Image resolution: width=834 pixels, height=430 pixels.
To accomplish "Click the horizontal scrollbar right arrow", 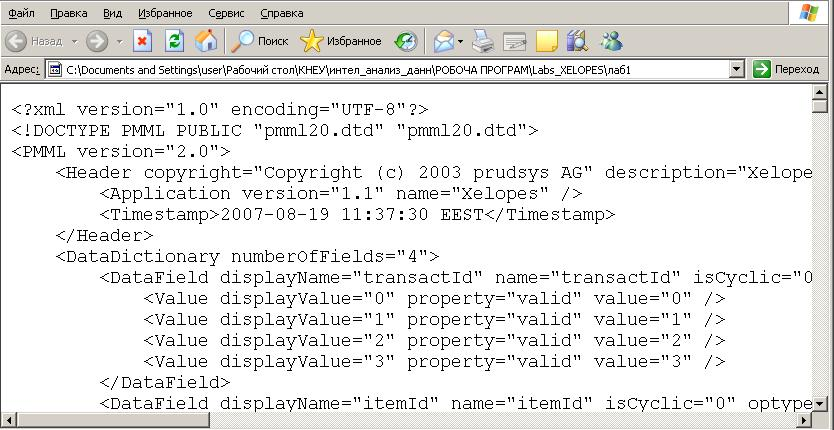I will pos(805,419).
